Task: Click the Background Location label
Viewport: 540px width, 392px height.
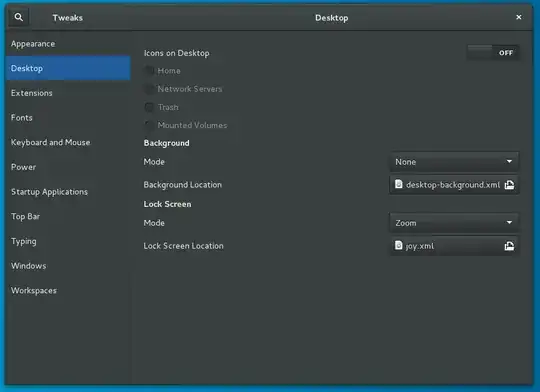Action: tap(183, 185)
